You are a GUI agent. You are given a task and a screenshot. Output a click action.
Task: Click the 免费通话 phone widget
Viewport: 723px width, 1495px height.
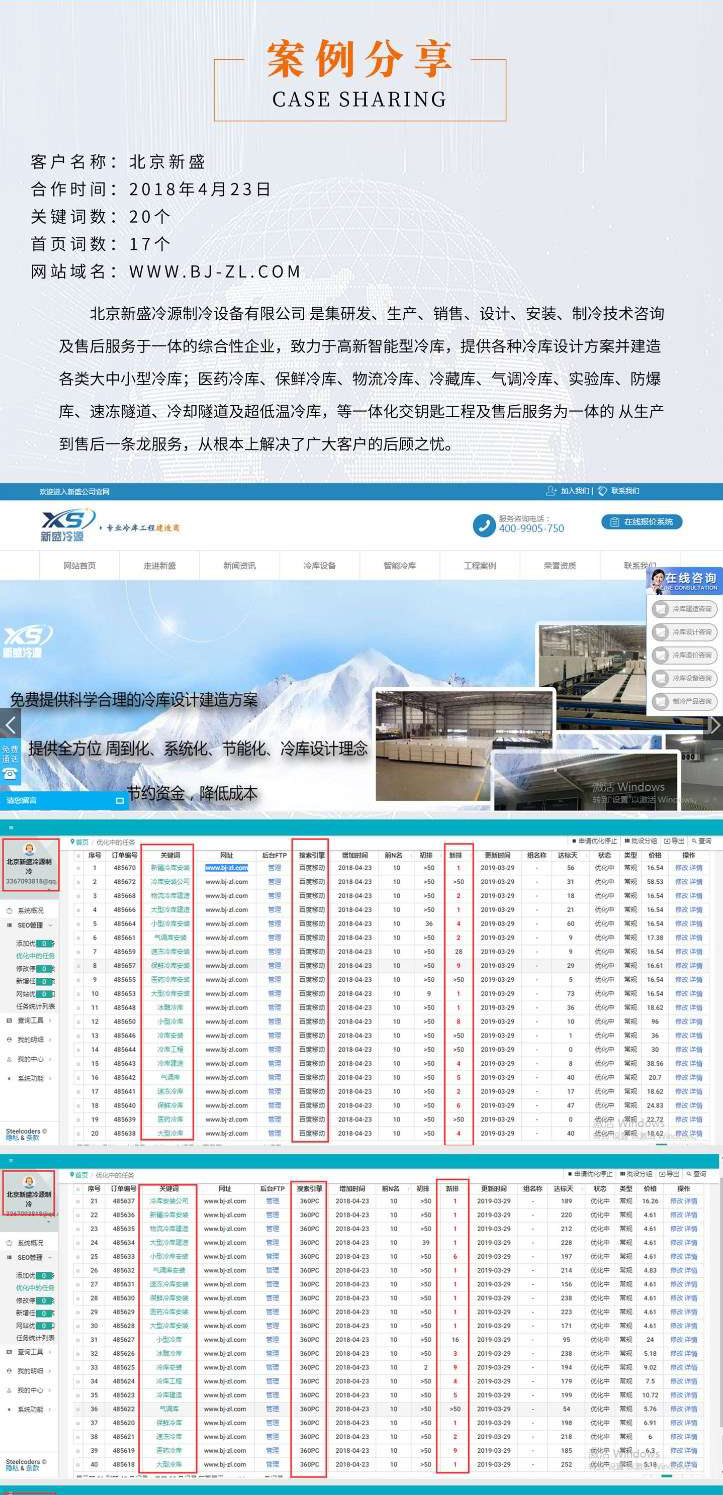(x=9, y=761)
